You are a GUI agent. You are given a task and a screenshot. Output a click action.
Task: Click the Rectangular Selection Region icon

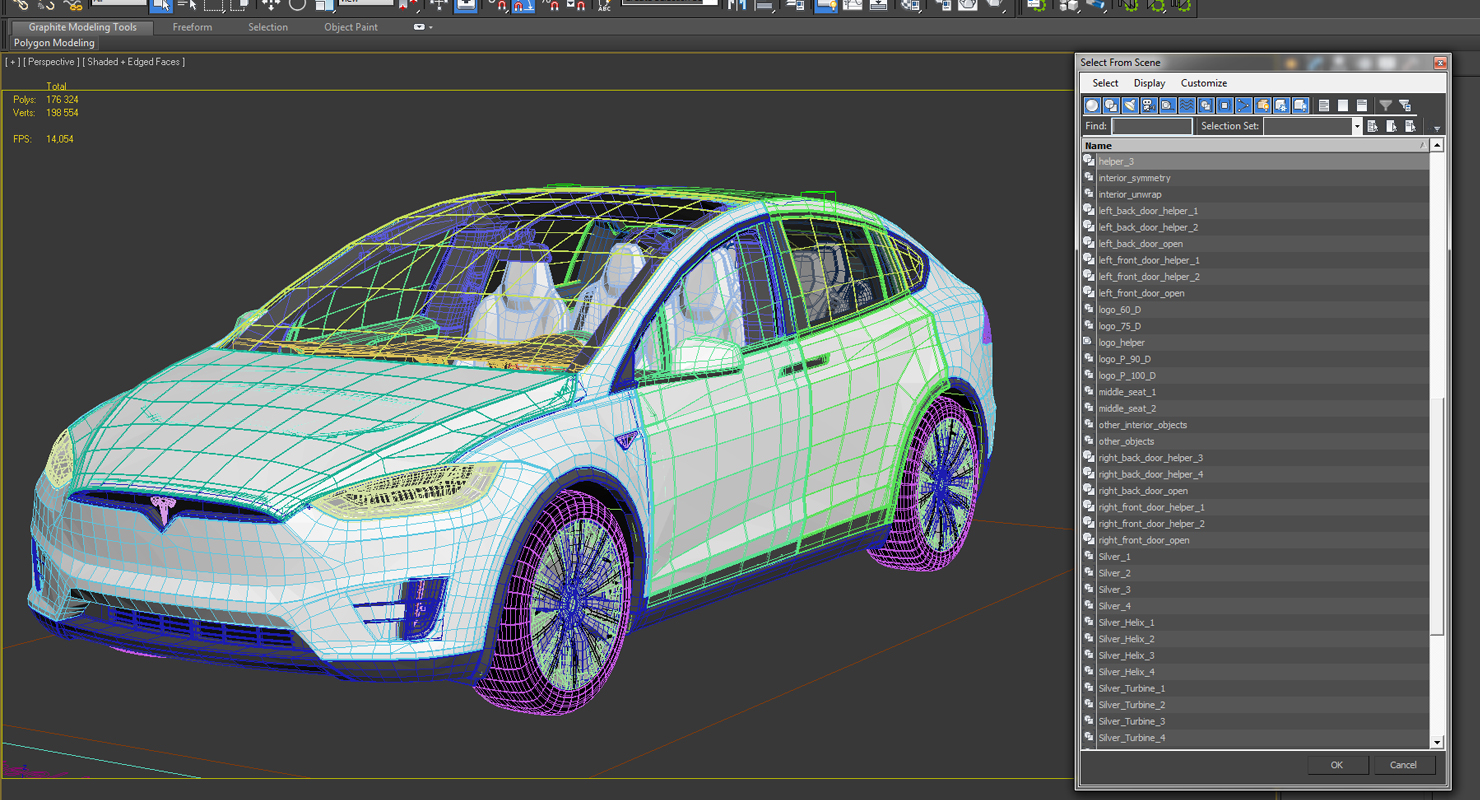click(x=213, y=5)
